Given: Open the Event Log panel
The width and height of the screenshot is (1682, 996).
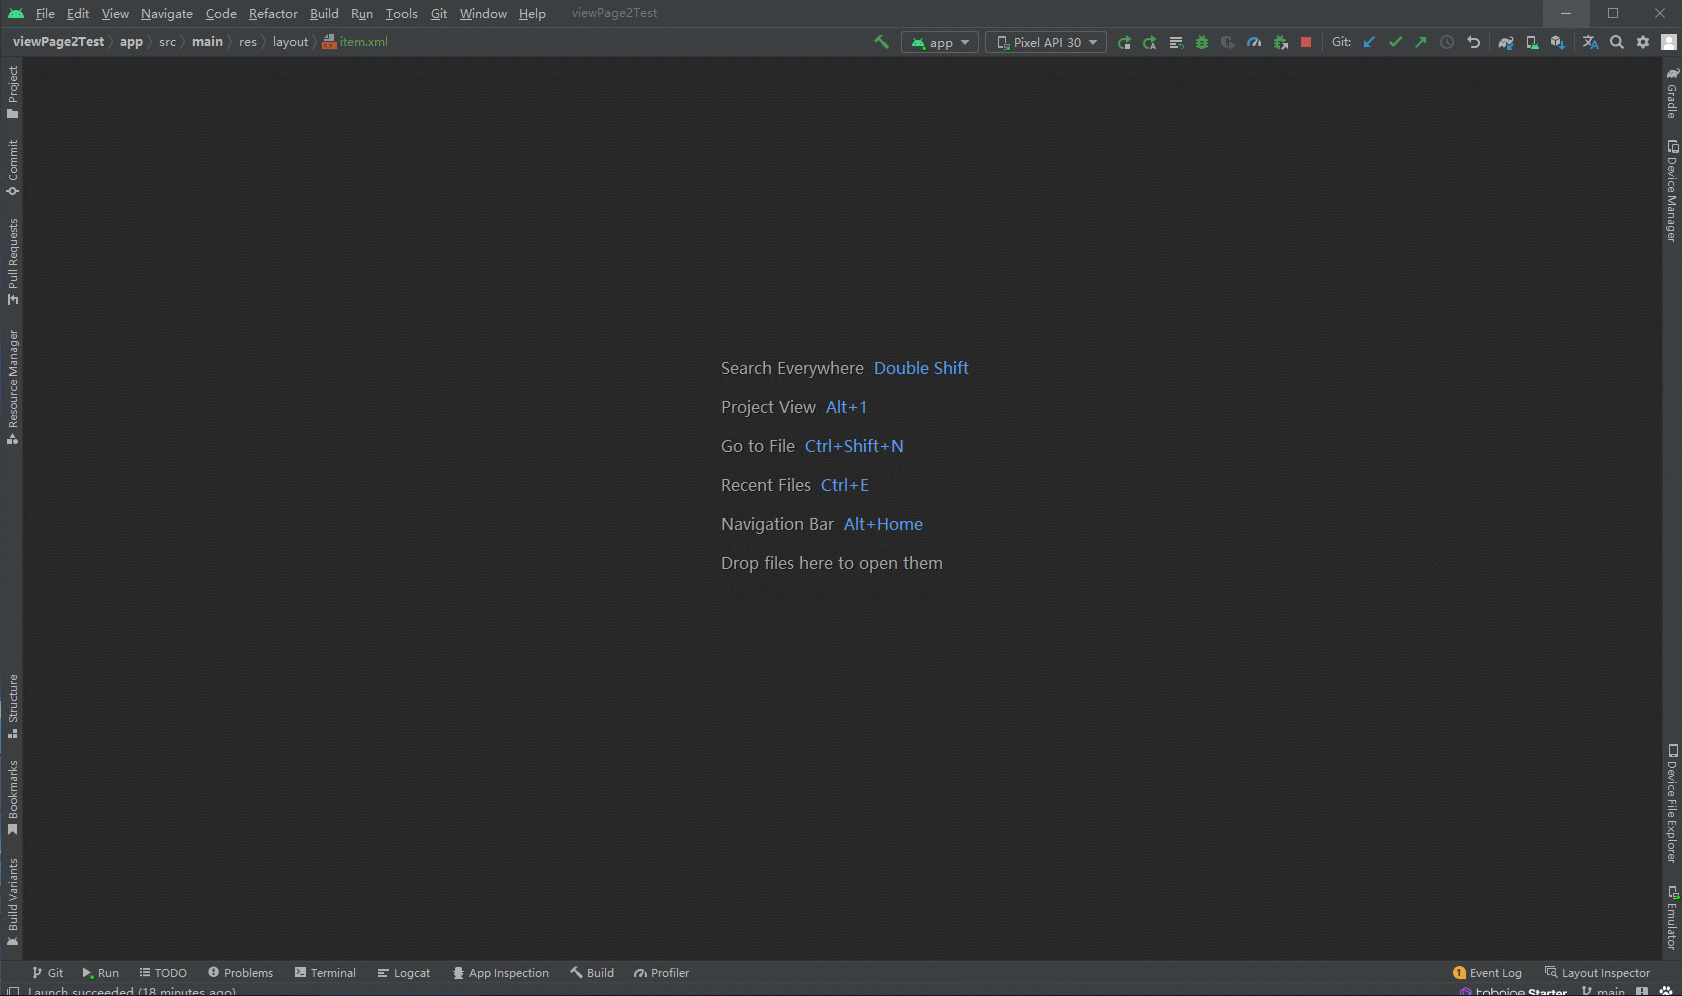Looking at the screenshot, I should [x=1488, y=973].
